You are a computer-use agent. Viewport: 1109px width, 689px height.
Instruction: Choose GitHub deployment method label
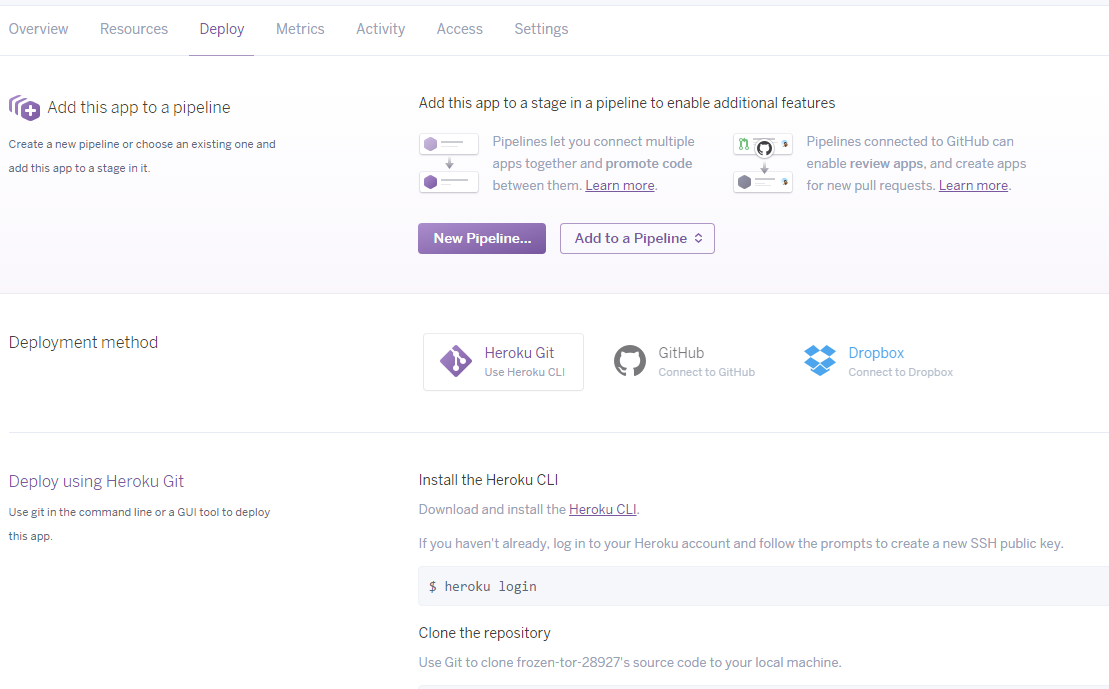681,353
